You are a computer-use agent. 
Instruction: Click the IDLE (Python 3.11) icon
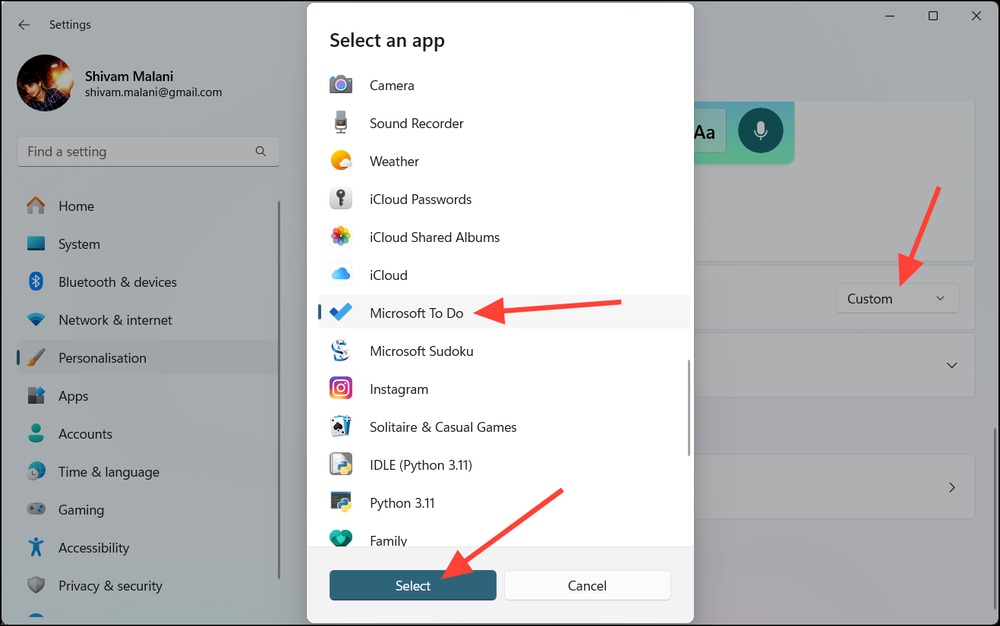coord(341,464)
